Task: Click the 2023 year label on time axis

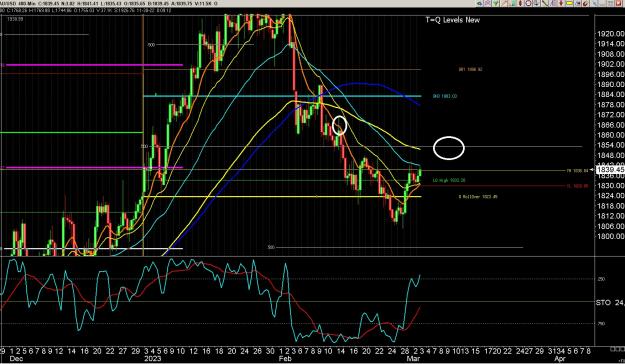Action: coord(153,359)
